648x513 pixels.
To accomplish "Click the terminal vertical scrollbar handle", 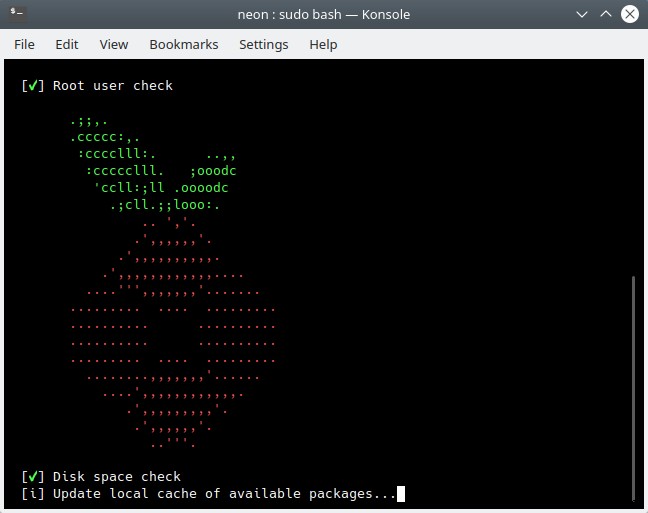I will 633,389.
